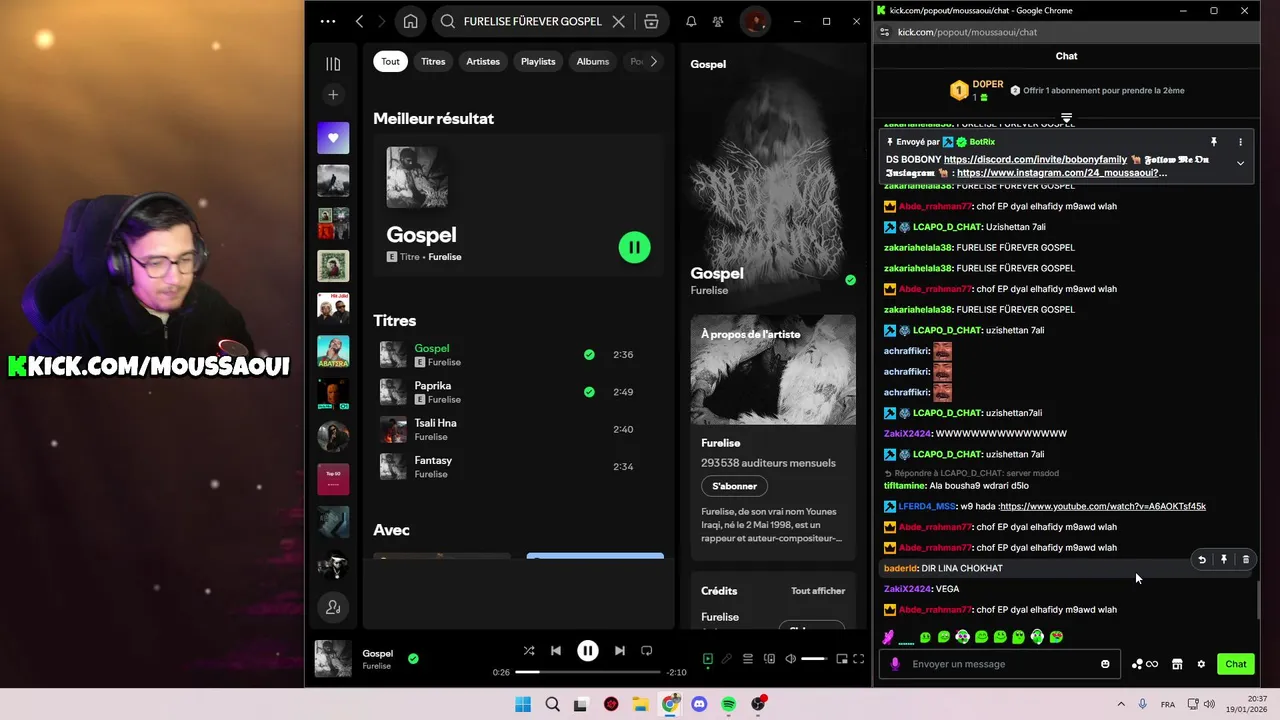Open the Kick shop icon

coord(1177,664)
